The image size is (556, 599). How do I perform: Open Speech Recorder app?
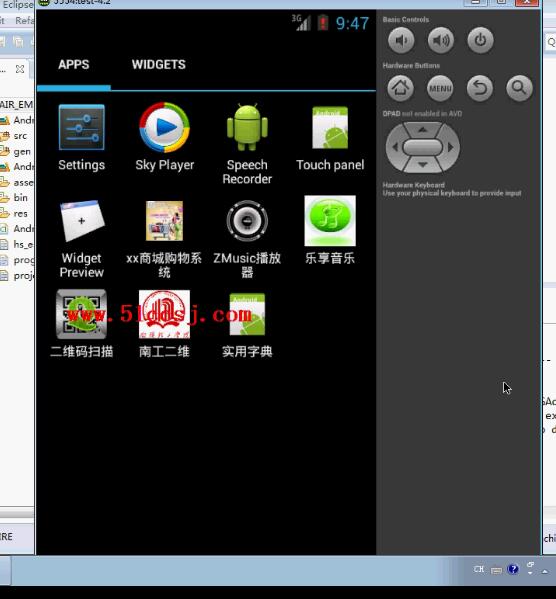[247, 144]
